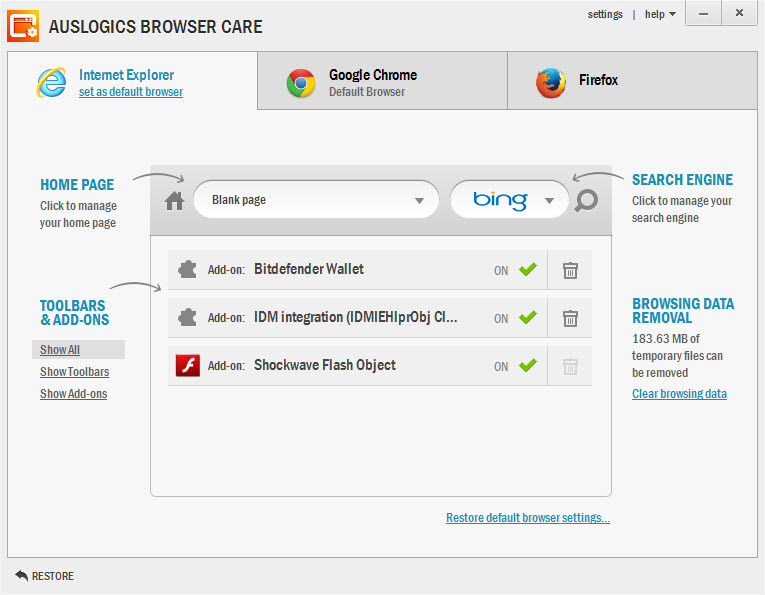Click the Auslogics Browser Care logo icon
This screenshot has height=595, width=765.
click(23, 26)
